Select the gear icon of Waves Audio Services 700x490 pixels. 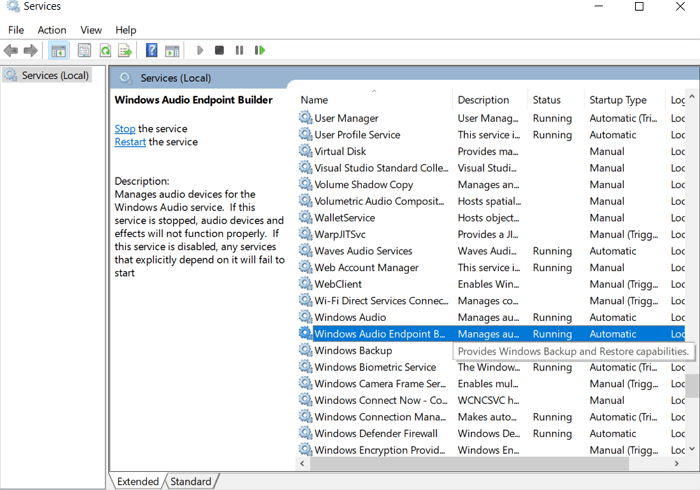(x=305, y=250)
